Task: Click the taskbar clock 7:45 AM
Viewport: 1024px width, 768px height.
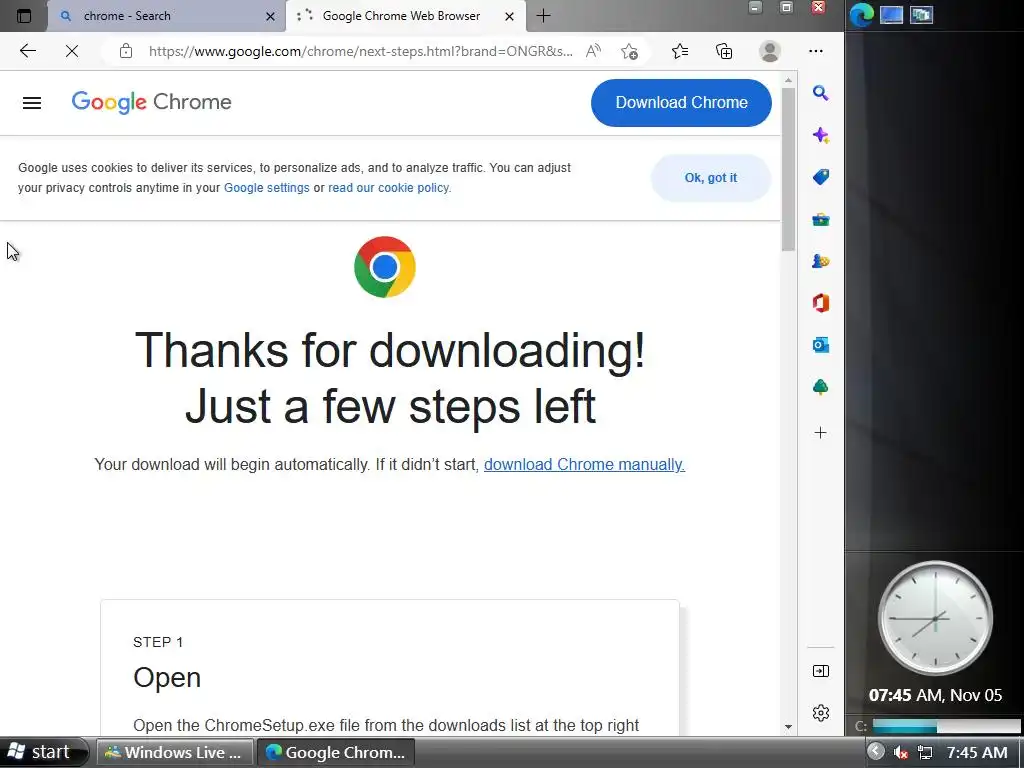Action: [977, 752]
